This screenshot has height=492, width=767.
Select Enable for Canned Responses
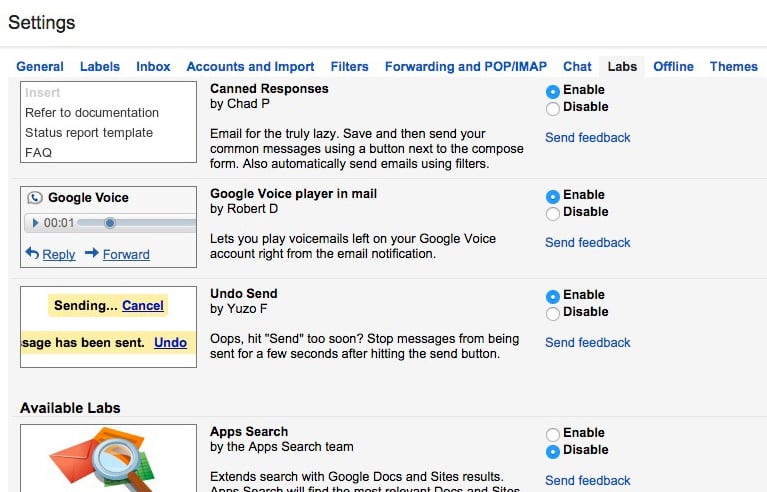[x=553, y=91]
